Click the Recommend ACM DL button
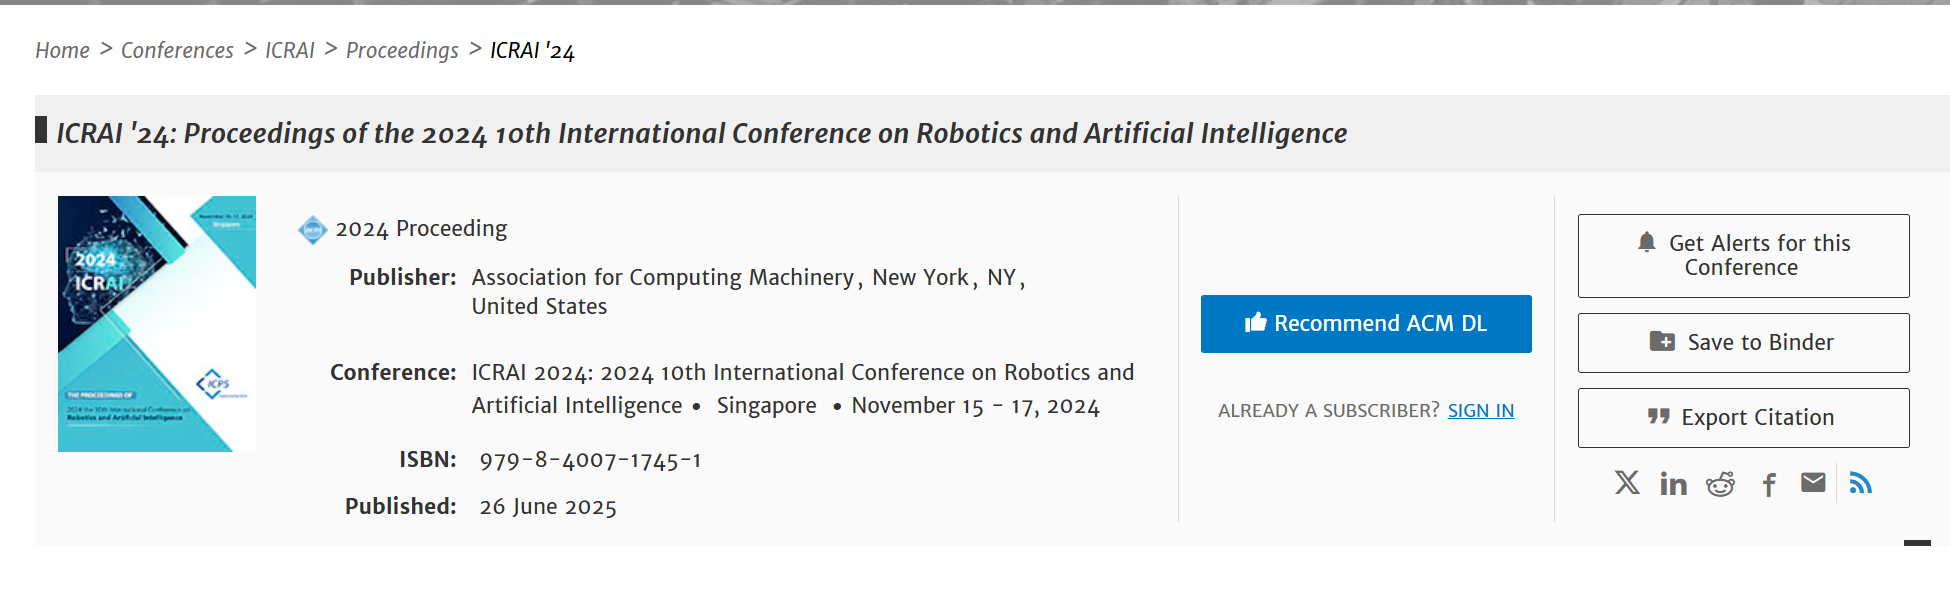 point(1366,324)
